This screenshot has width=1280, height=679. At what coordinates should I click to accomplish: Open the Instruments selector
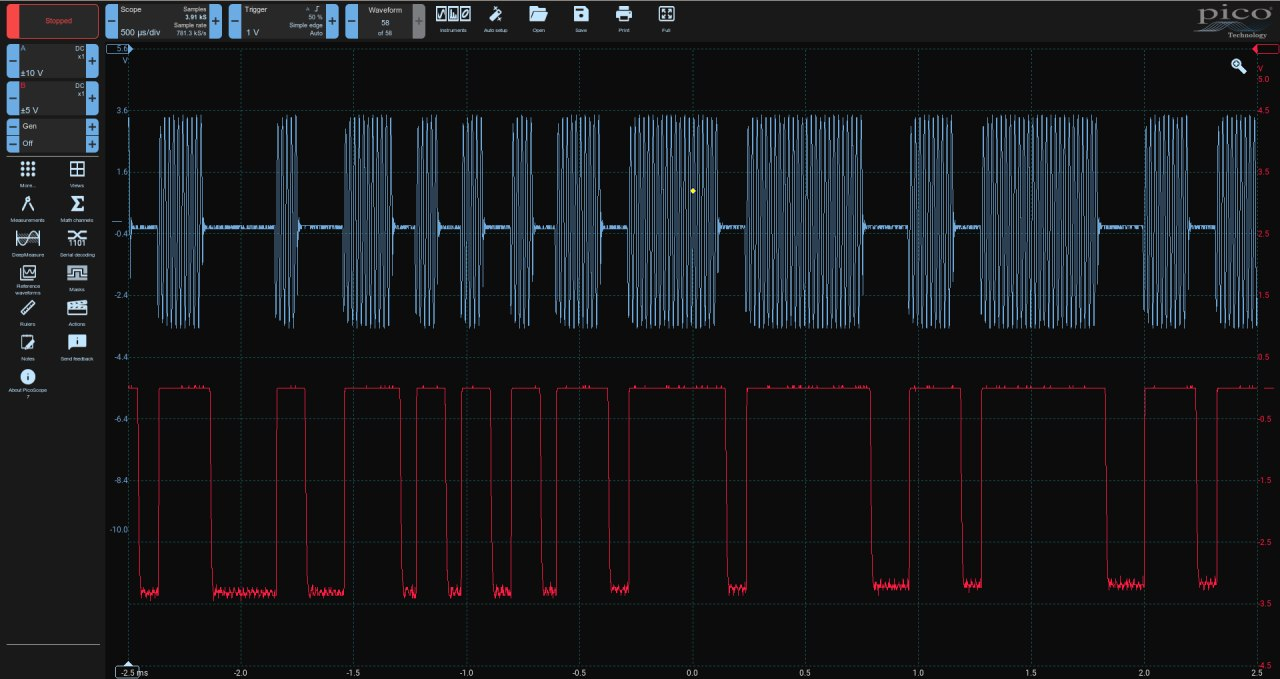(x=453, y=18)
